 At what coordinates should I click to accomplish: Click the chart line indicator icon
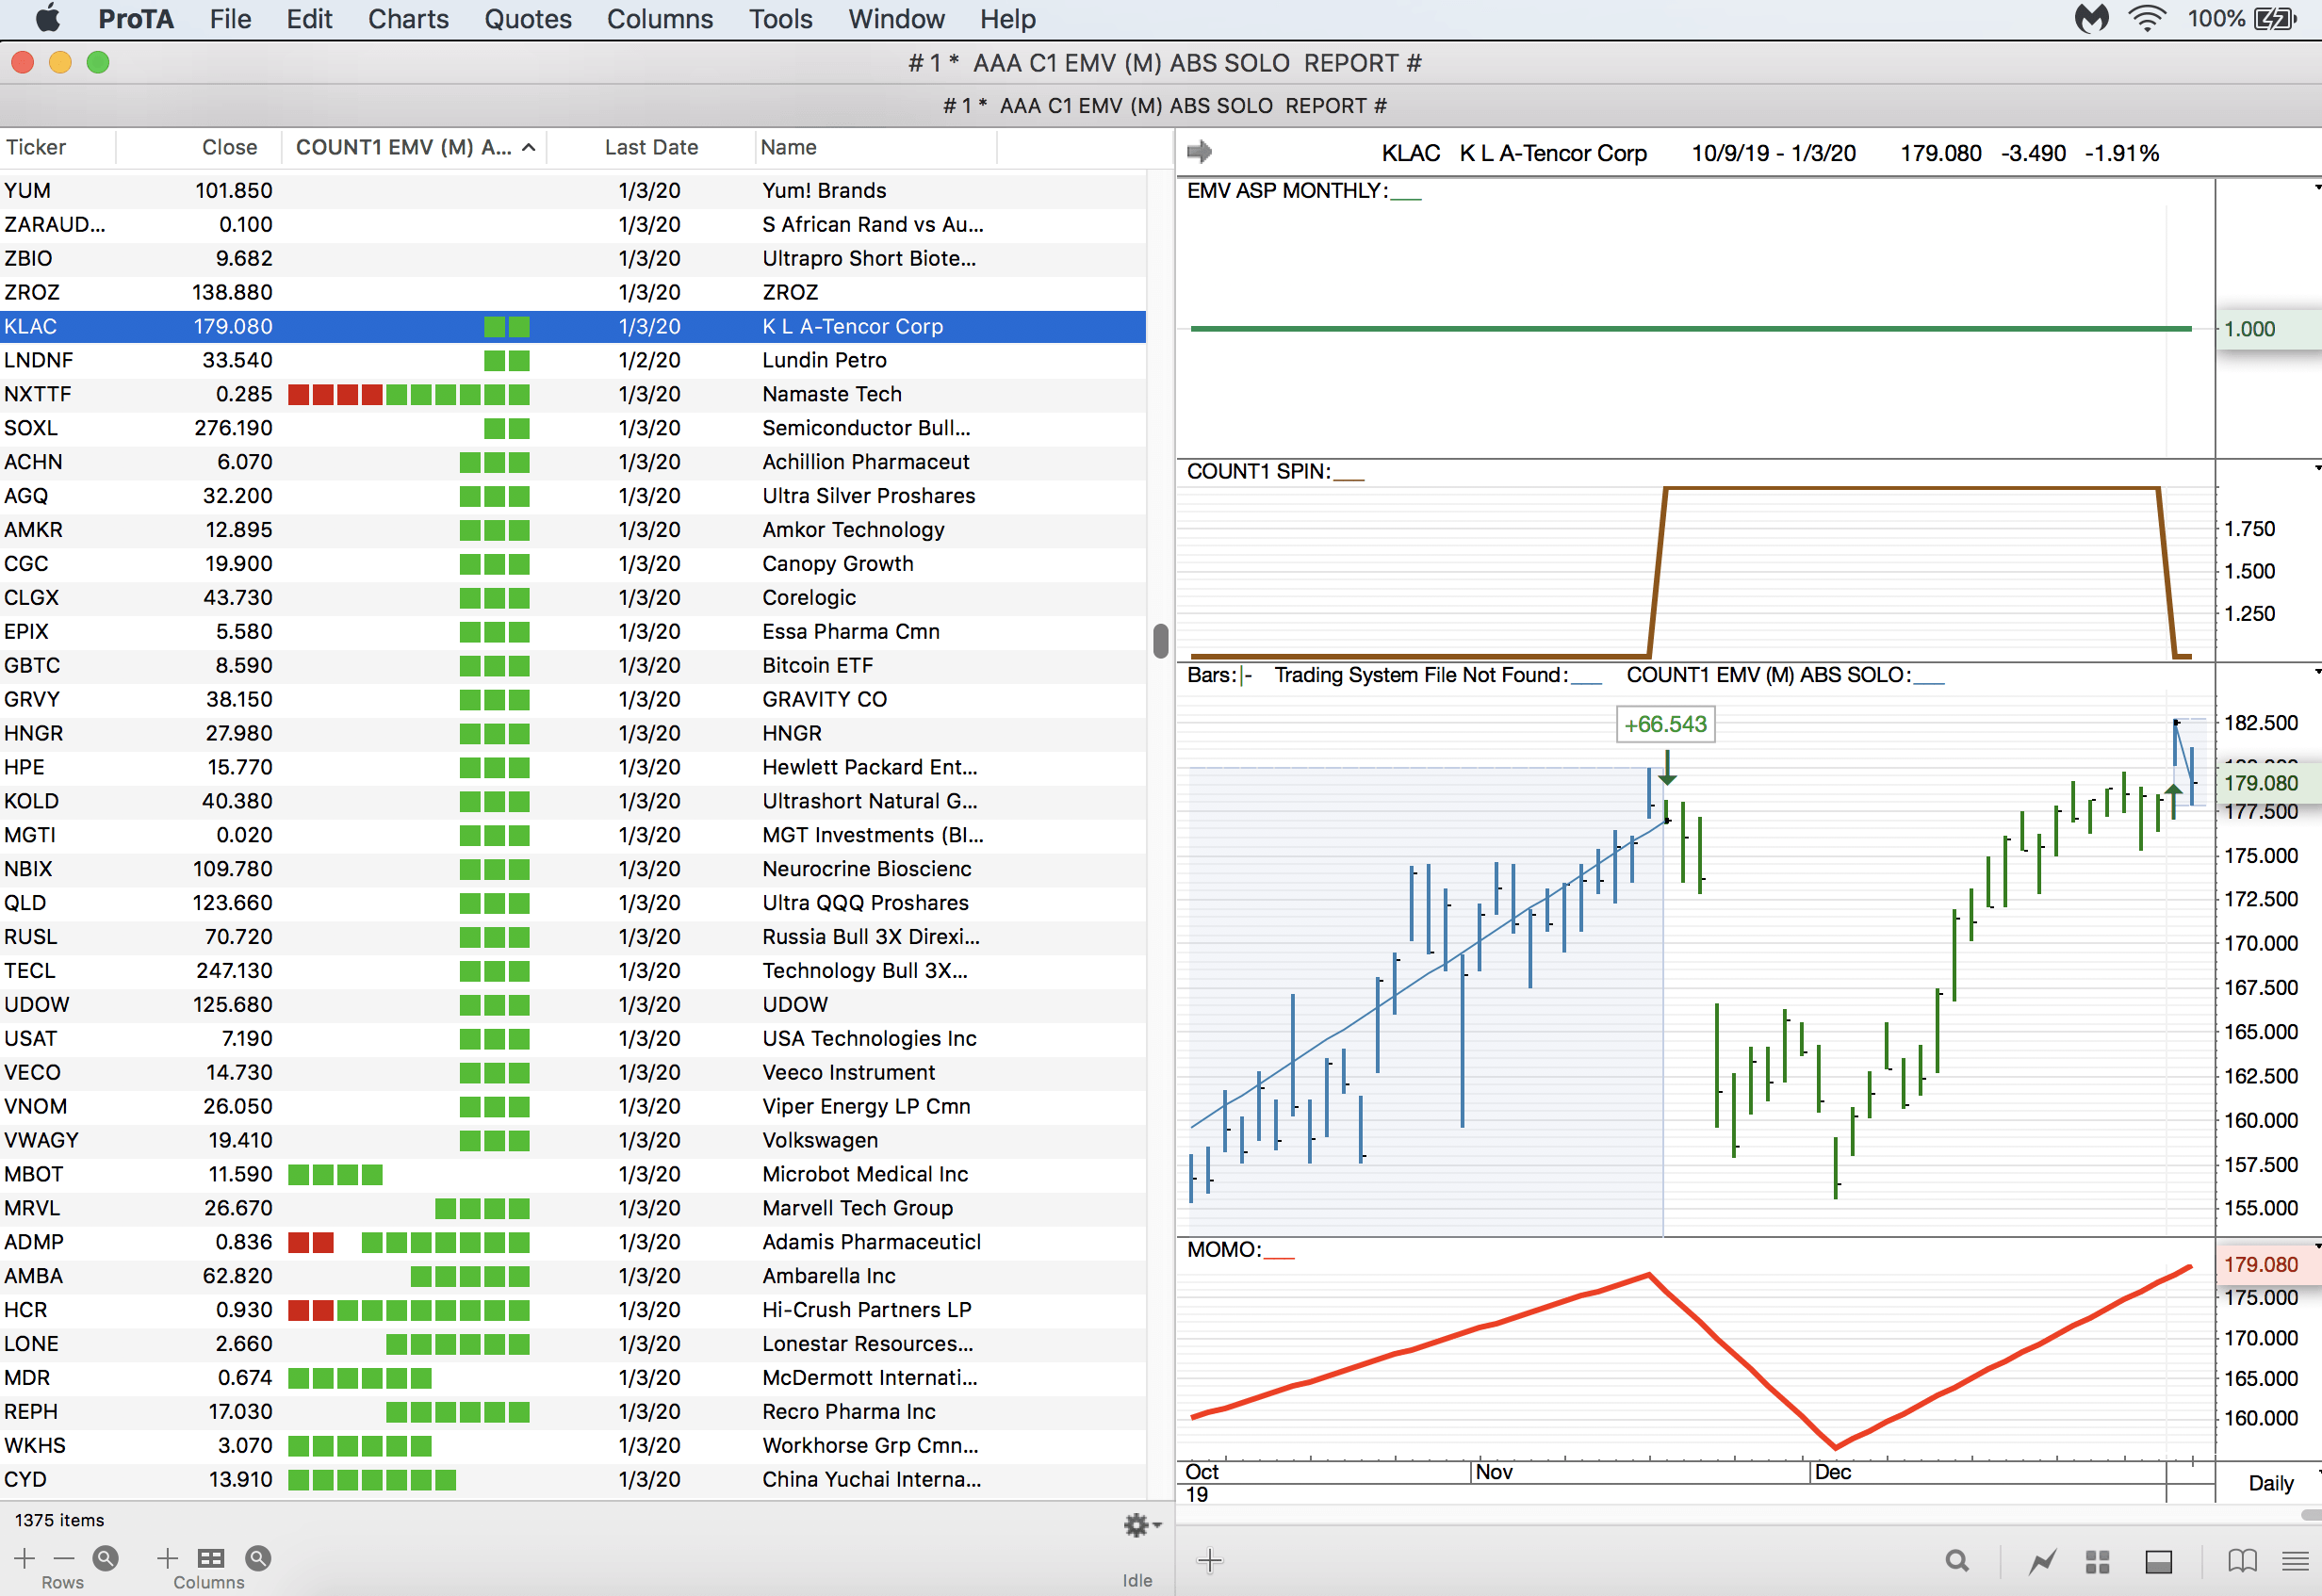point(2042,1561)
